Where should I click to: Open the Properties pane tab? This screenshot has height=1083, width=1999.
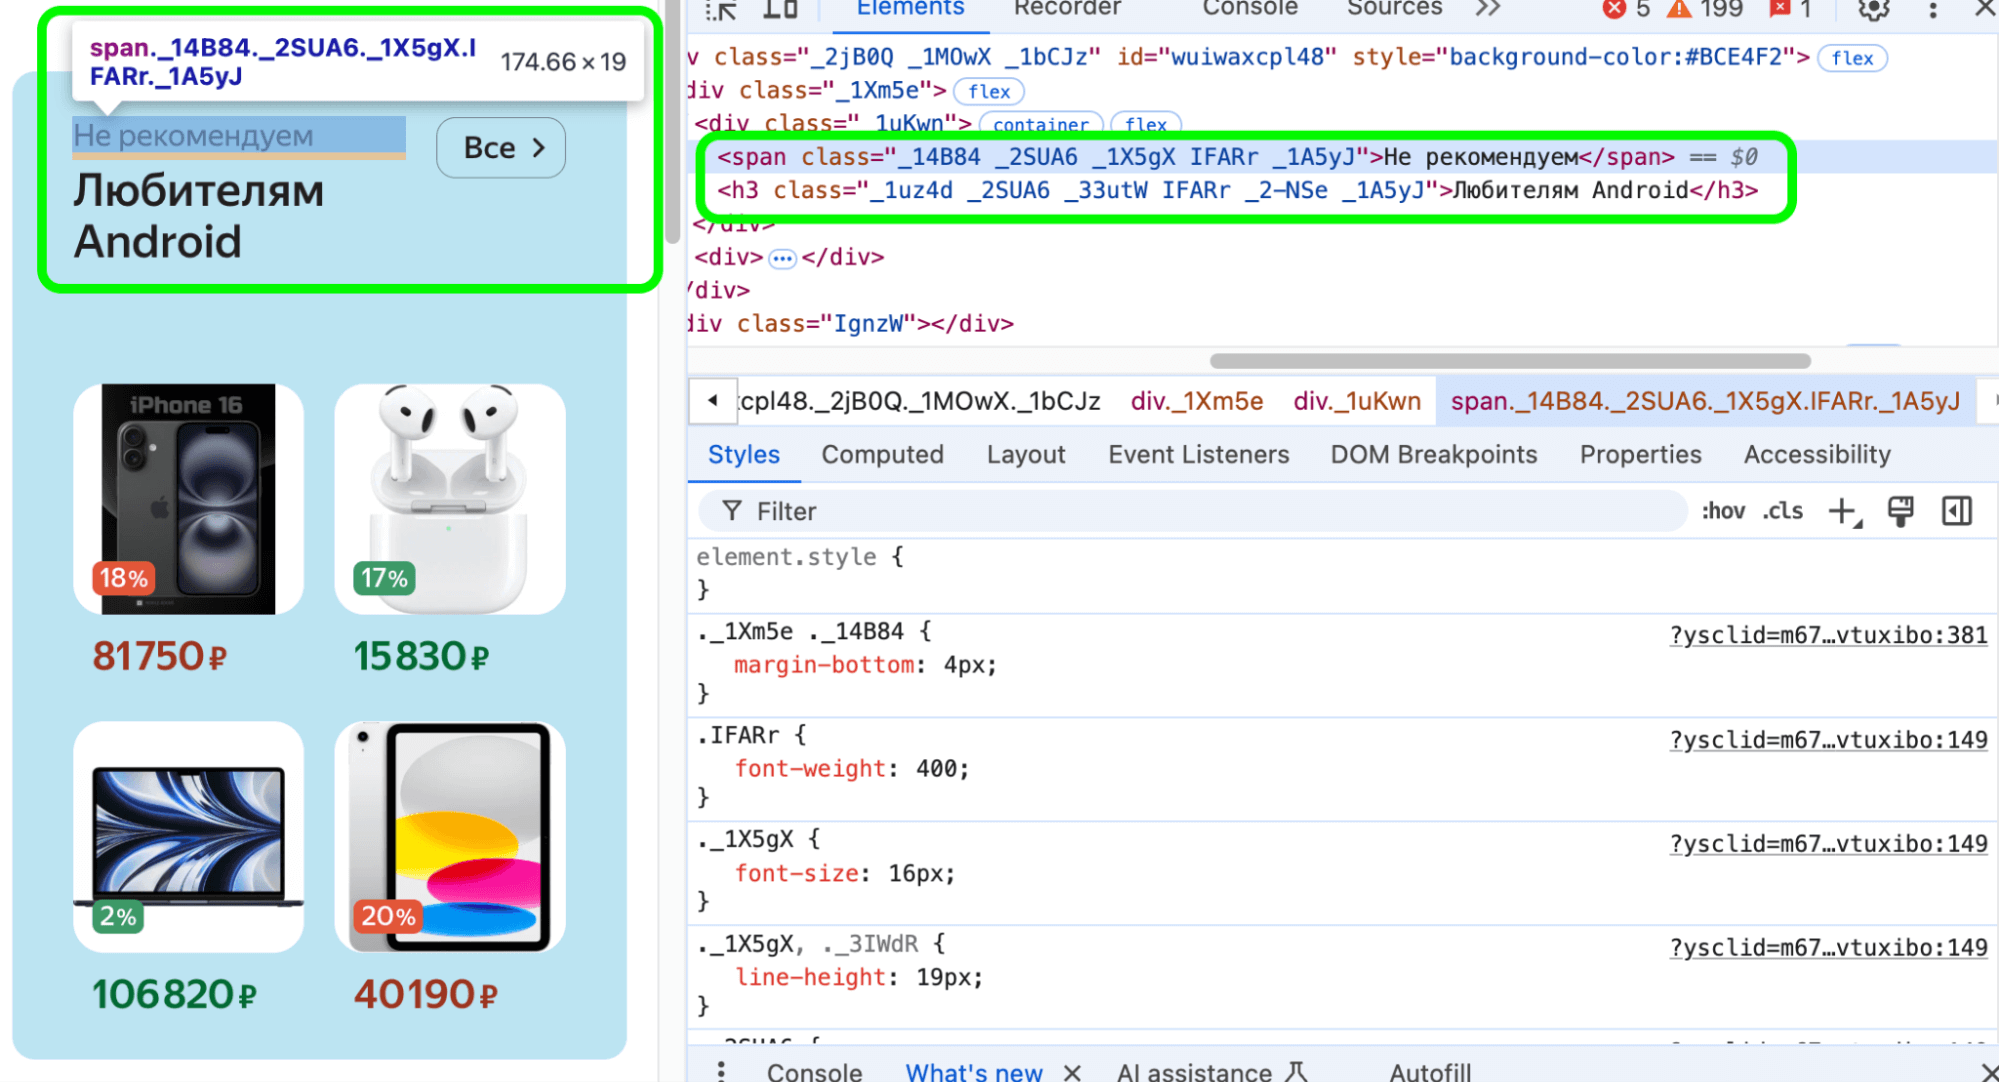click(1640, 455)
